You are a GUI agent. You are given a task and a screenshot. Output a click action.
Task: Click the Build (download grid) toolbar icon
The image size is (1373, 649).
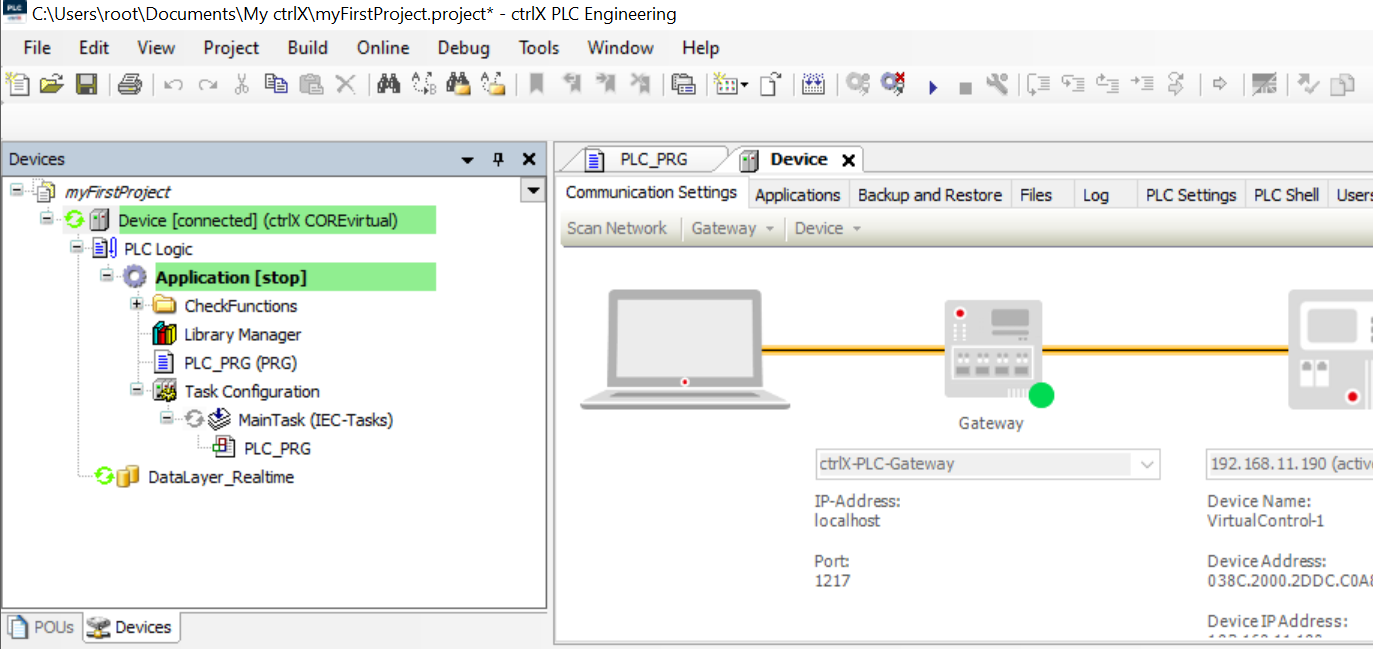813,85
